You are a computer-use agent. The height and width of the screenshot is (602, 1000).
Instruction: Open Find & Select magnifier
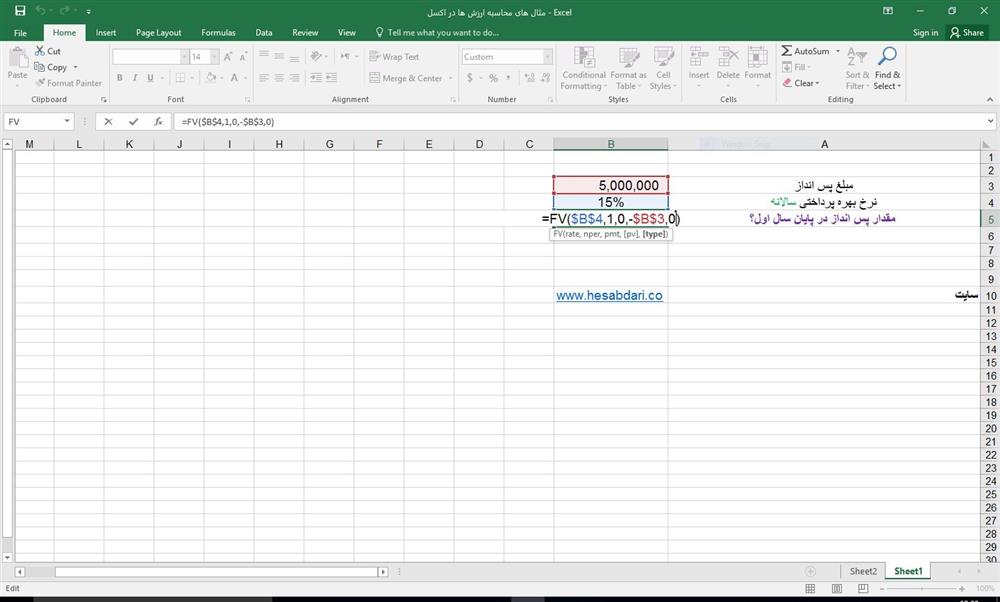pos(887,57)
